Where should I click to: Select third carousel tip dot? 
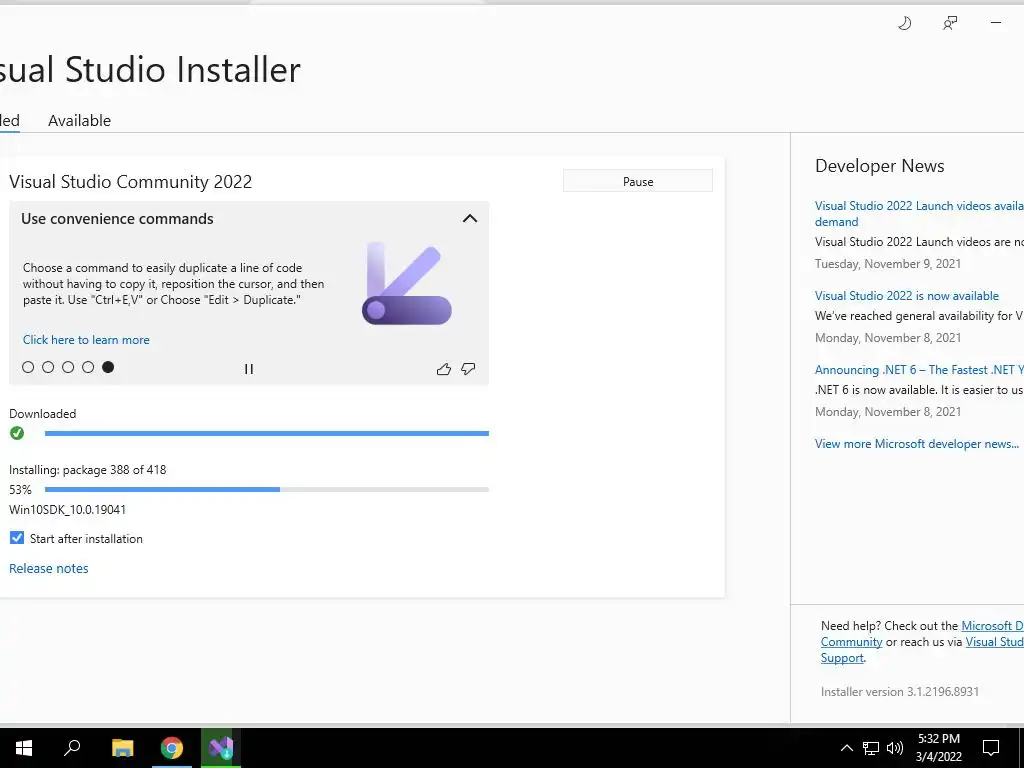68,367
